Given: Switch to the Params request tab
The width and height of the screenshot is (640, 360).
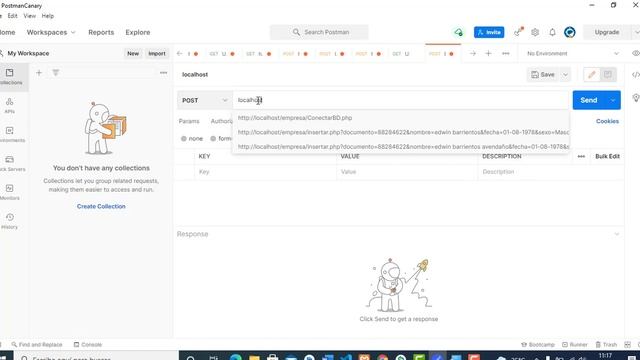Looking at the screenshot, I should [x=189, y=121].
